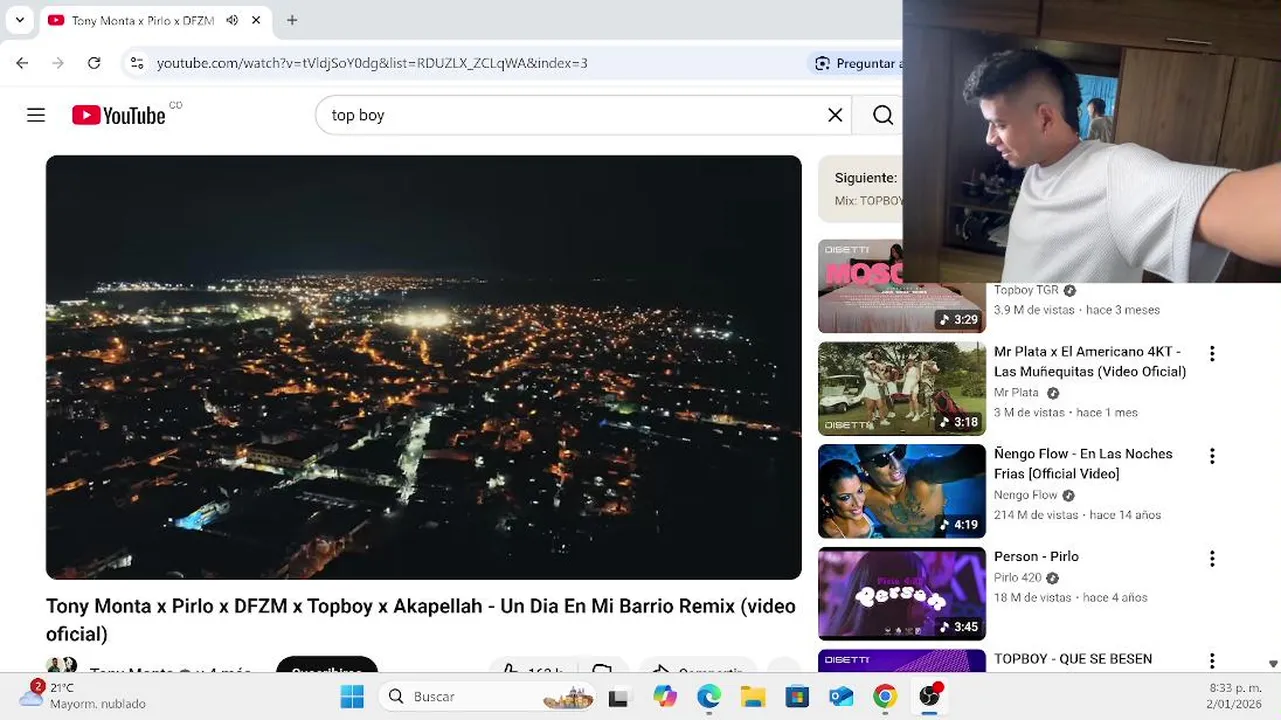
Task: Open more options for En Las Noches Frias
Action: tap(1212, 456)
